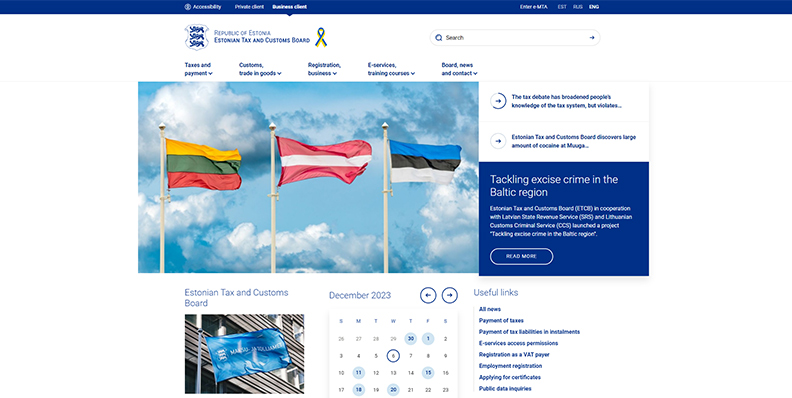Viewport: 792px width, 398px height.
Task: Switch language to EST
Action: [x=562, y=7]
